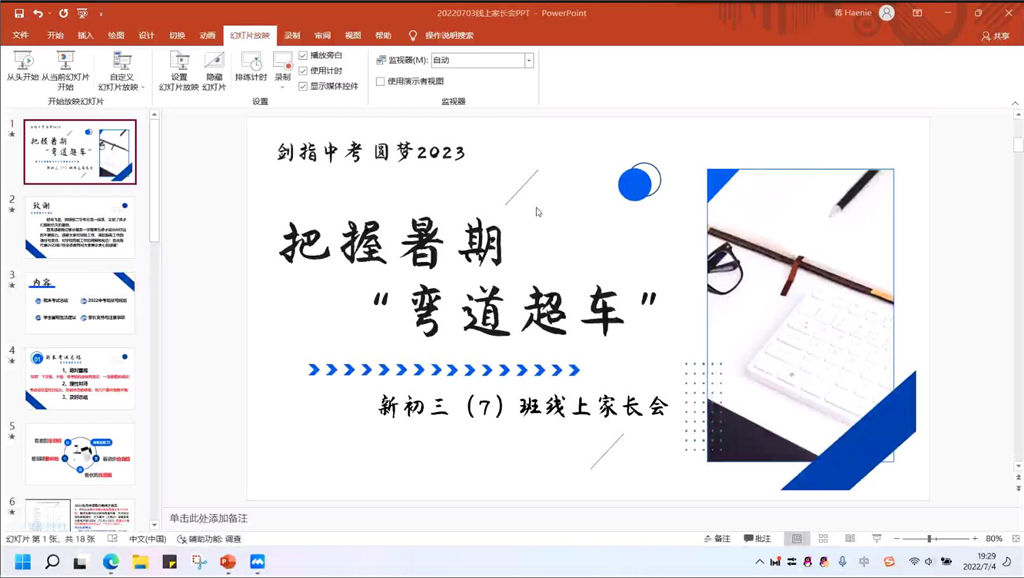1024x578 pixels.
Task: Start slideshow from current slide (从当前幻灯片开始)
Action: 65,67
